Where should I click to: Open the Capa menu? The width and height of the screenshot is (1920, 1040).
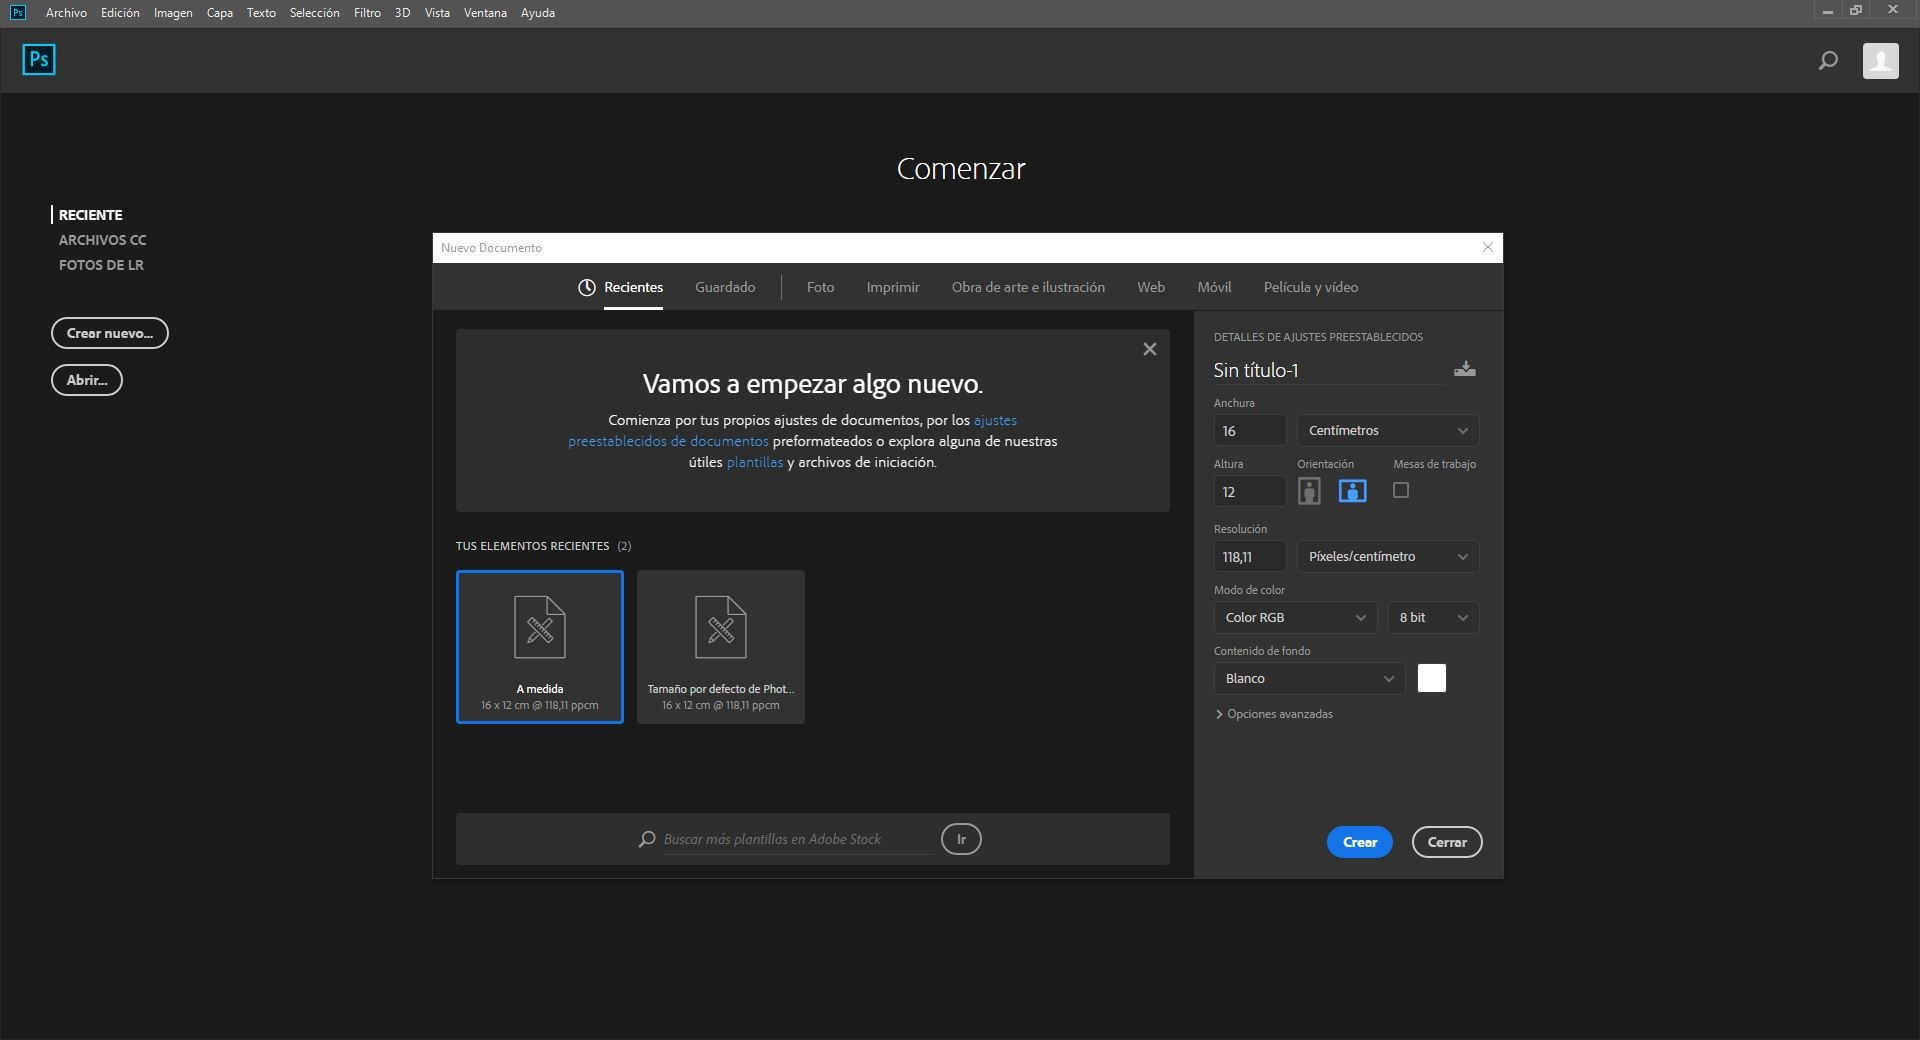coord(220,13)
